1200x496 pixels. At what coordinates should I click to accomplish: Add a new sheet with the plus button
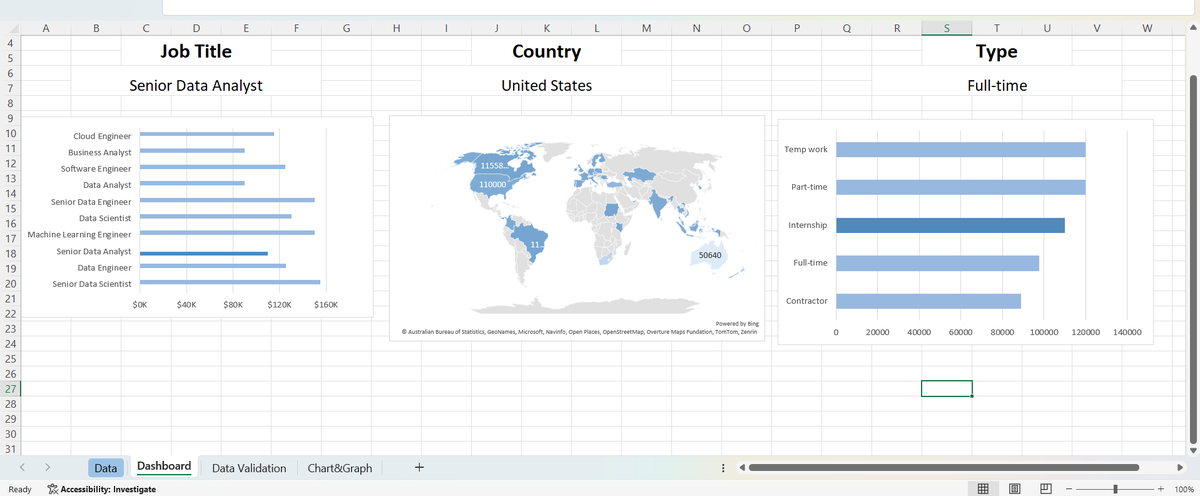click(419, 467)
